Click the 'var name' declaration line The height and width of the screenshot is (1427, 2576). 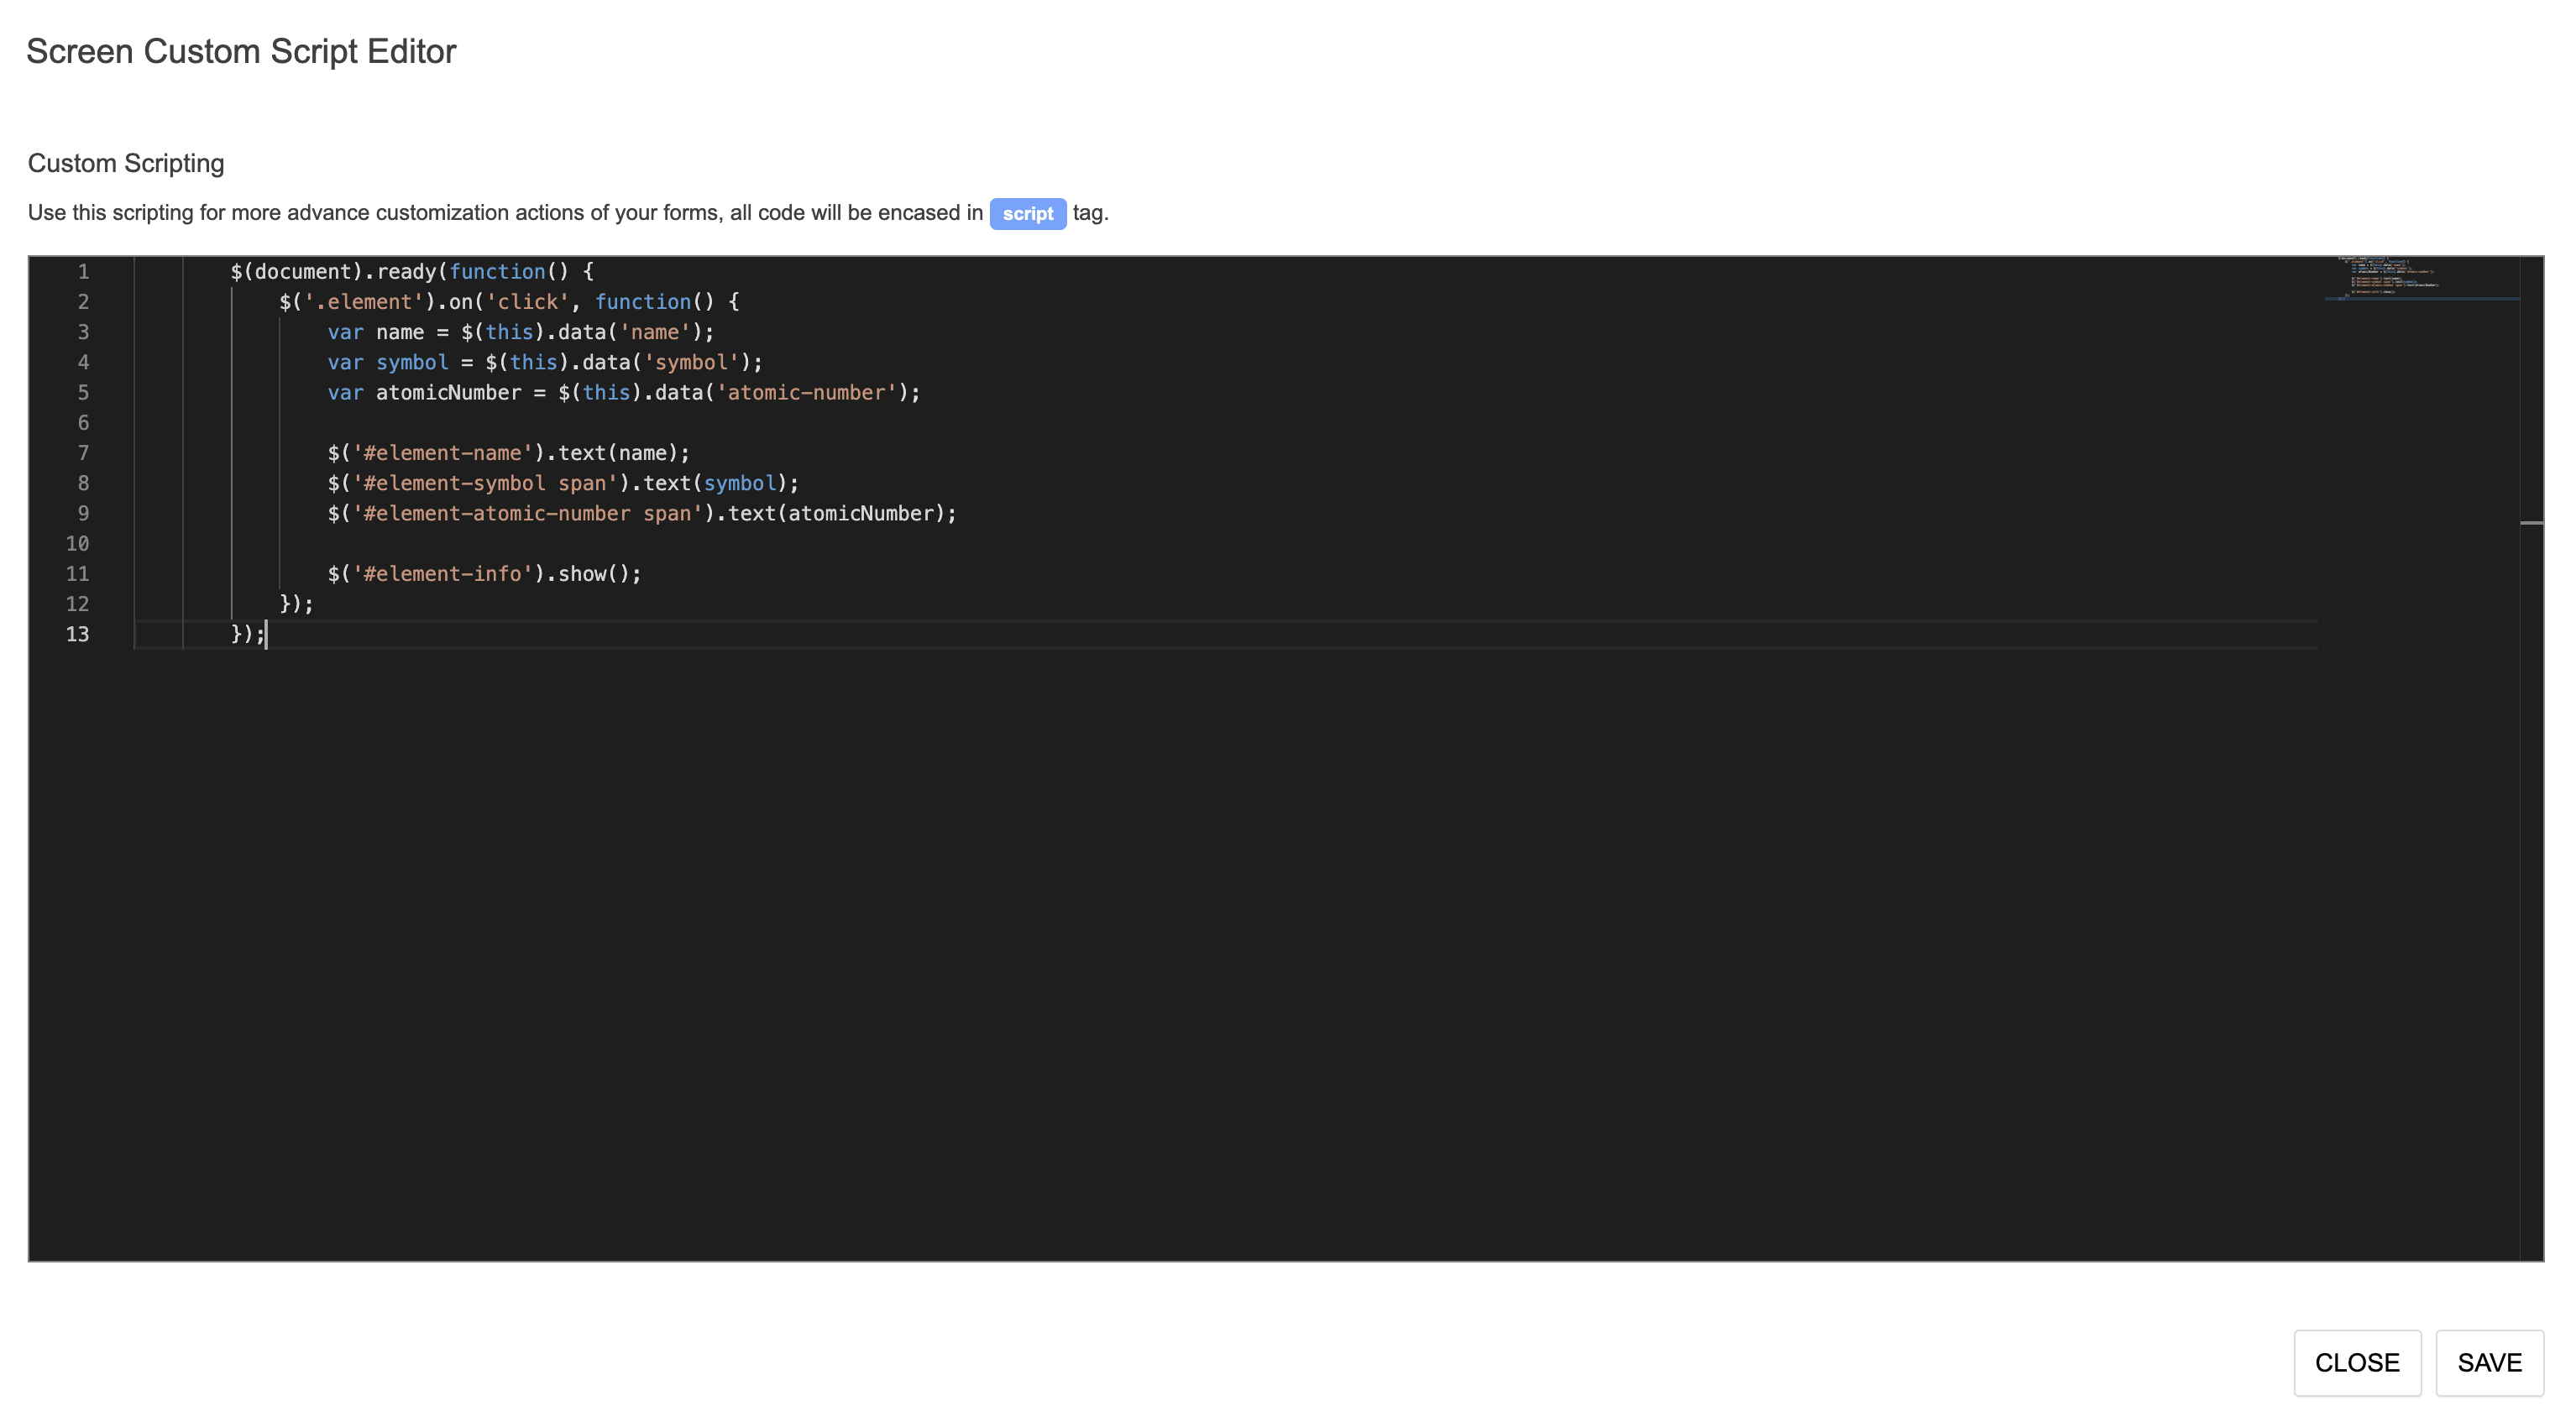tap(521, 332)
